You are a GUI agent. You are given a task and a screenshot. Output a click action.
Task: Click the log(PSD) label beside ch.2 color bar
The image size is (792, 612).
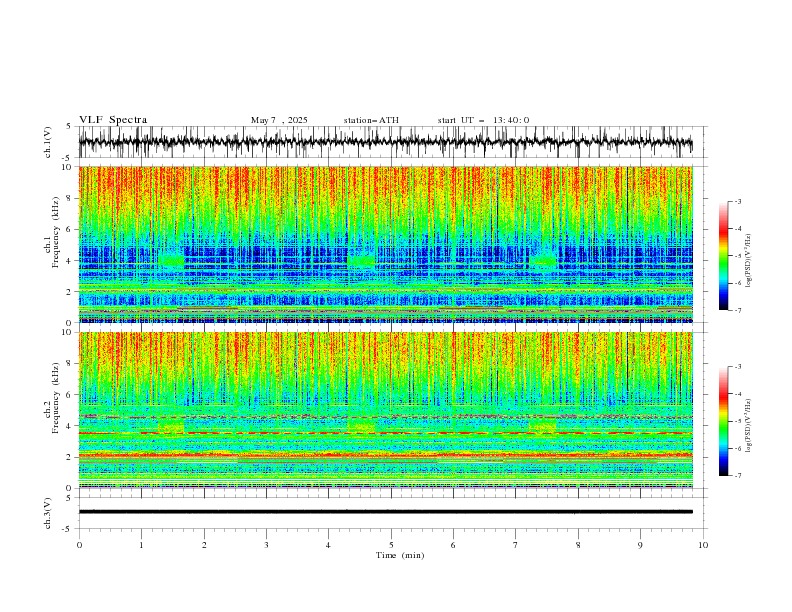click(x=748, y=425)
